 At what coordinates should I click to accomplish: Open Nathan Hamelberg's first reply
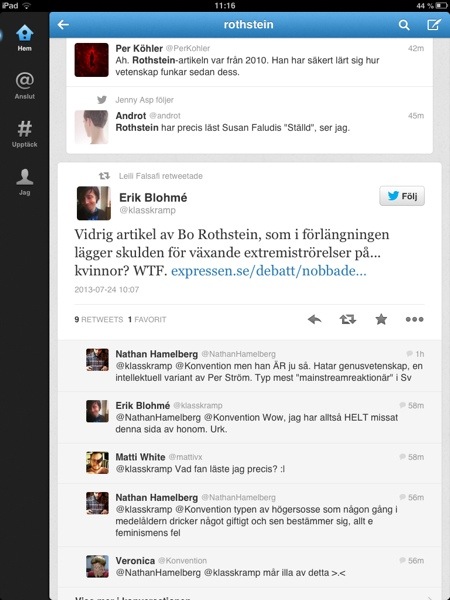tap(249, 366)
